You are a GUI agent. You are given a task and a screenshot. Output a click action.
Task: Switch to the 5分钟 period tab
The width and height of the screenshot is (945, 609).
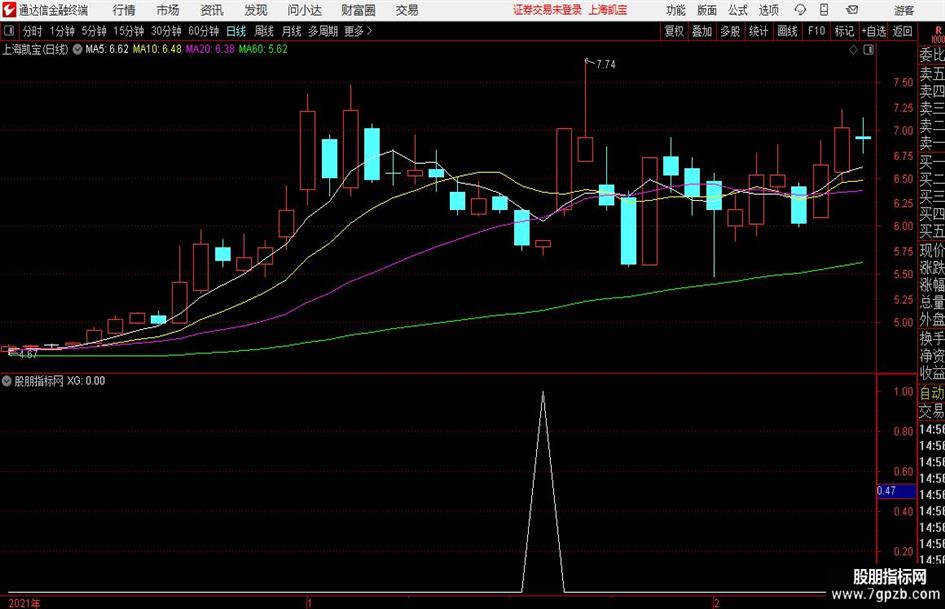click(x=93, y=31)
